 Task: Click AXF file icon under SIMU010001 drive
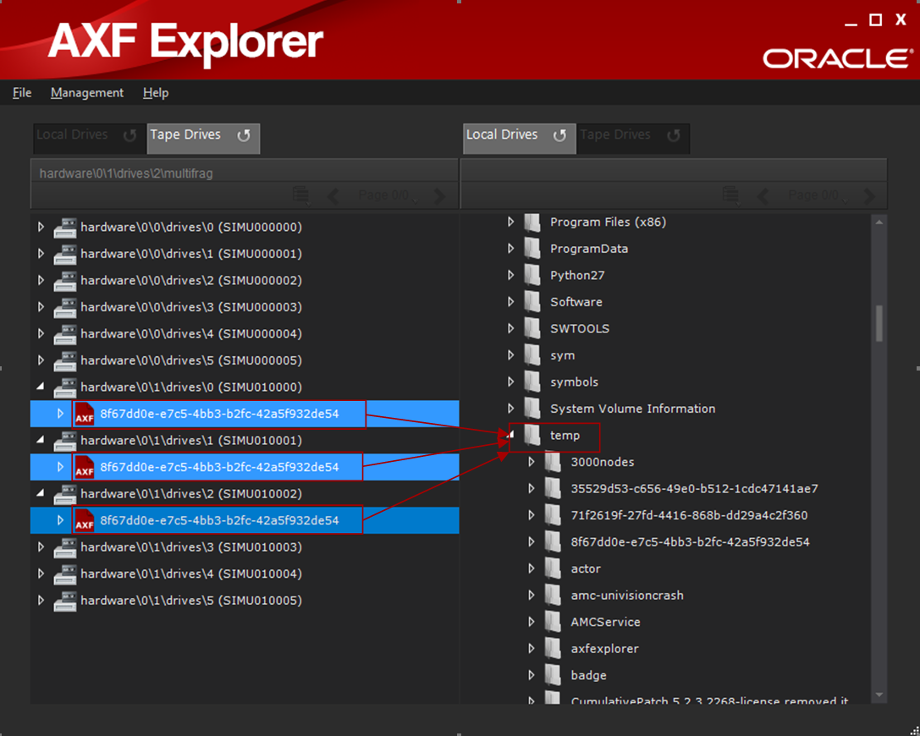coord(84,467)
